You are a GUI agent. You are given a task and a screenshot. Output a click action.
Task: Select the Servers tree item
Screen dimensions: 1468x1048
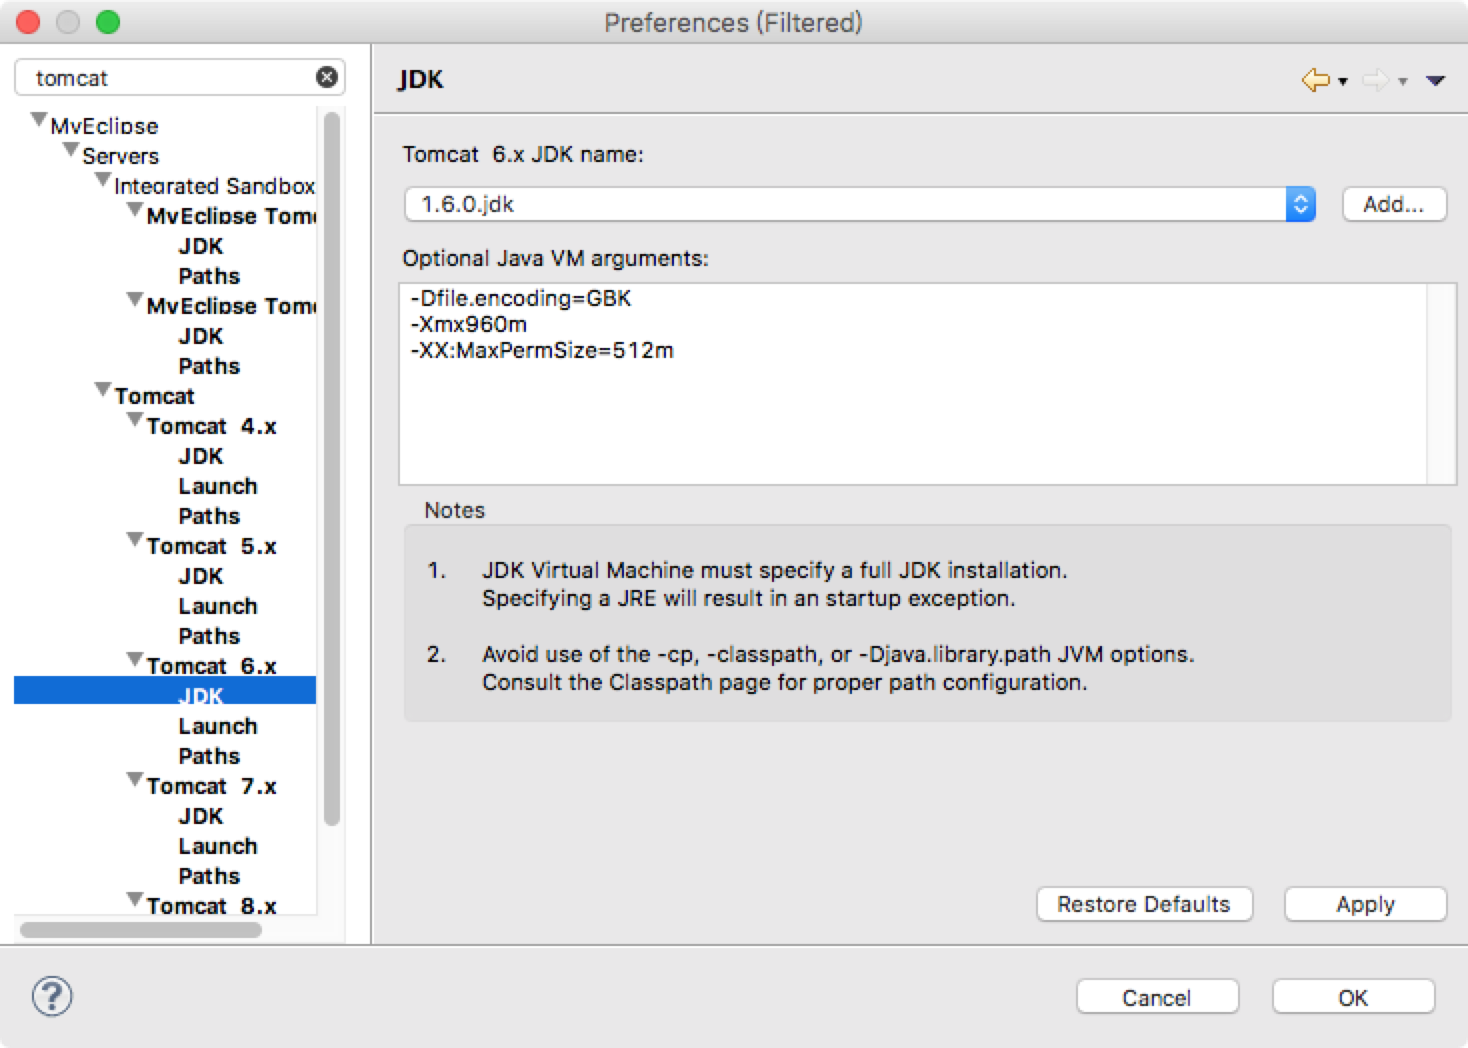[x=120, y=156]
